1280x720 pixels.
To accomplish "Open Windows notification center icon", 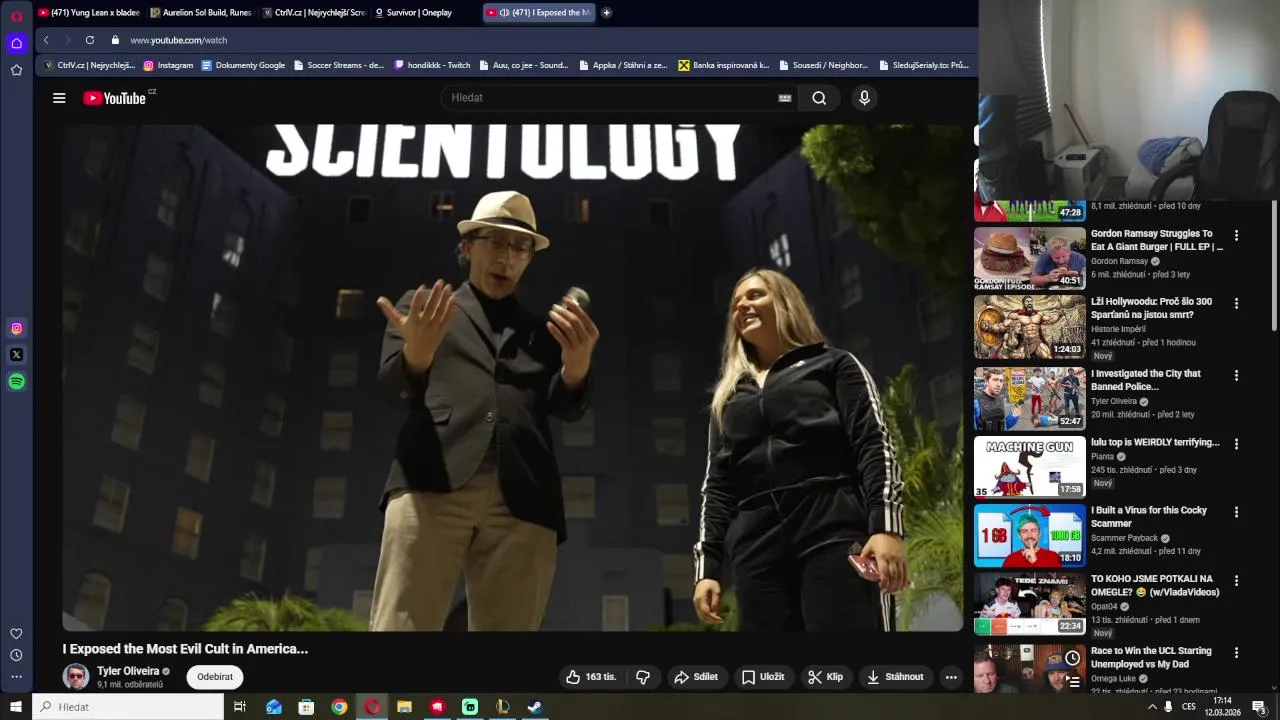I will pos(1259,707).
